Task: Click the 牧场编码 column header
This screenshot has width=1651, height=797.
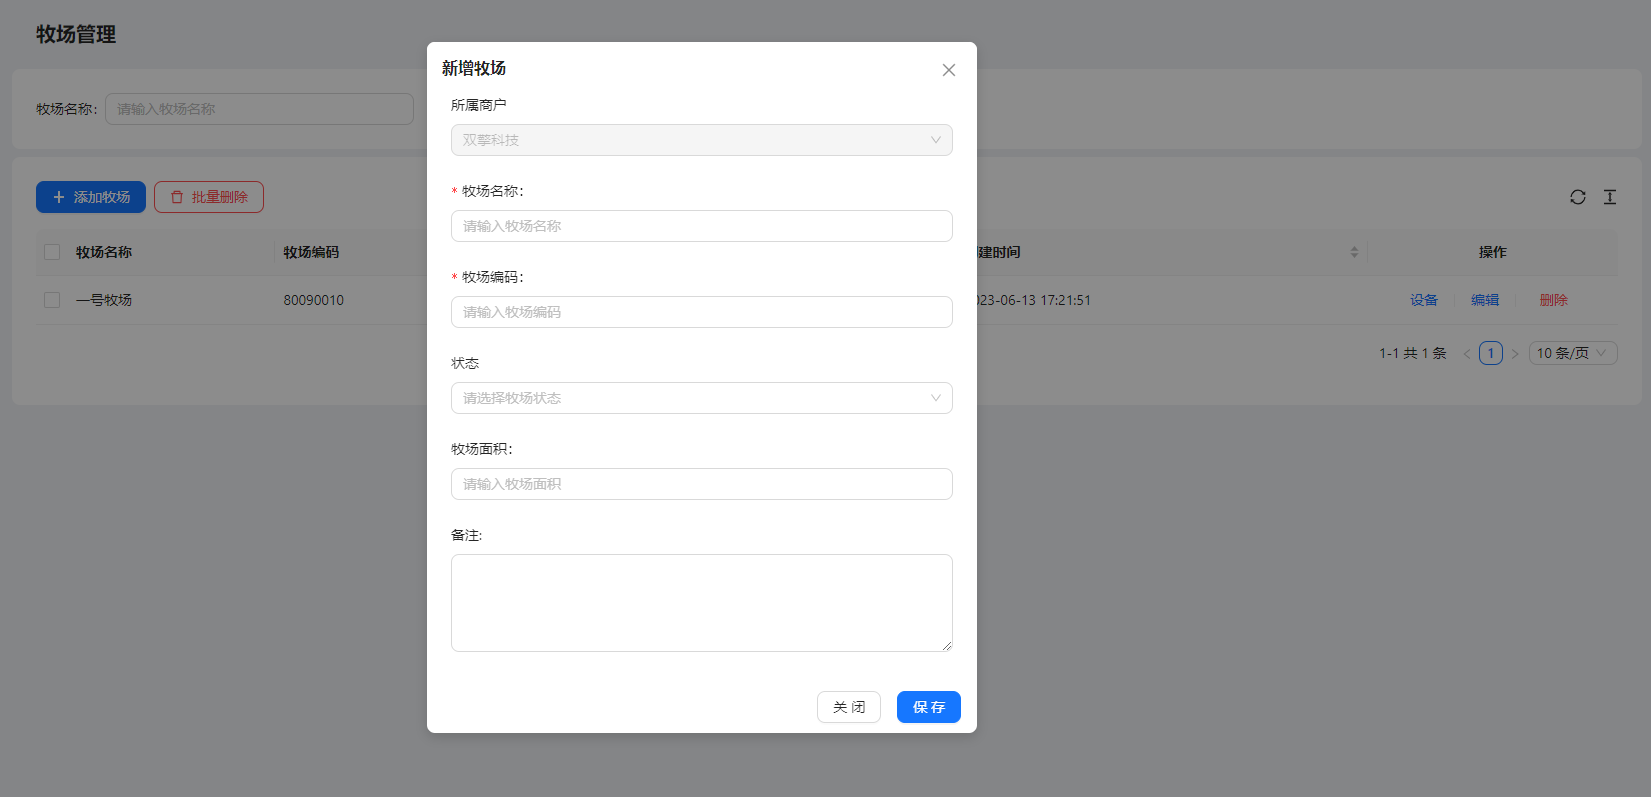Action: (311, 252)
